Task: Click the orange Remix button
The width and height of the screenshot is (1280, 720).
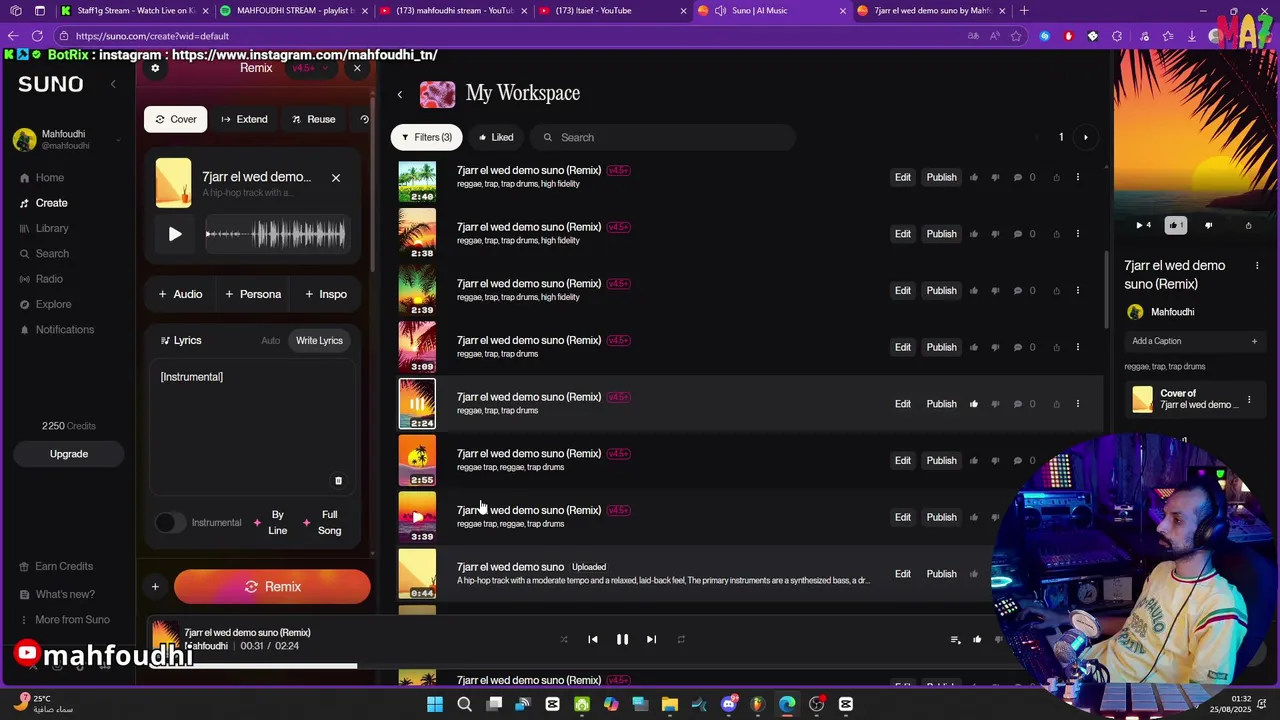Action: click(272, 587)
